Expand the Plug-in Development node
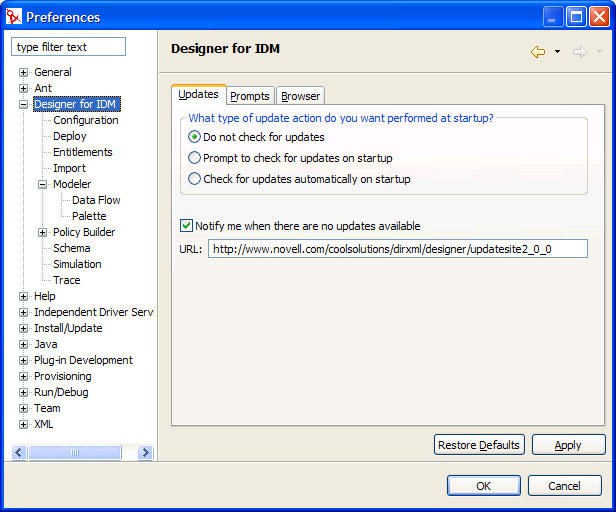Image resolution: width=616 pixels, height=512 pixels. click(24, 360)
